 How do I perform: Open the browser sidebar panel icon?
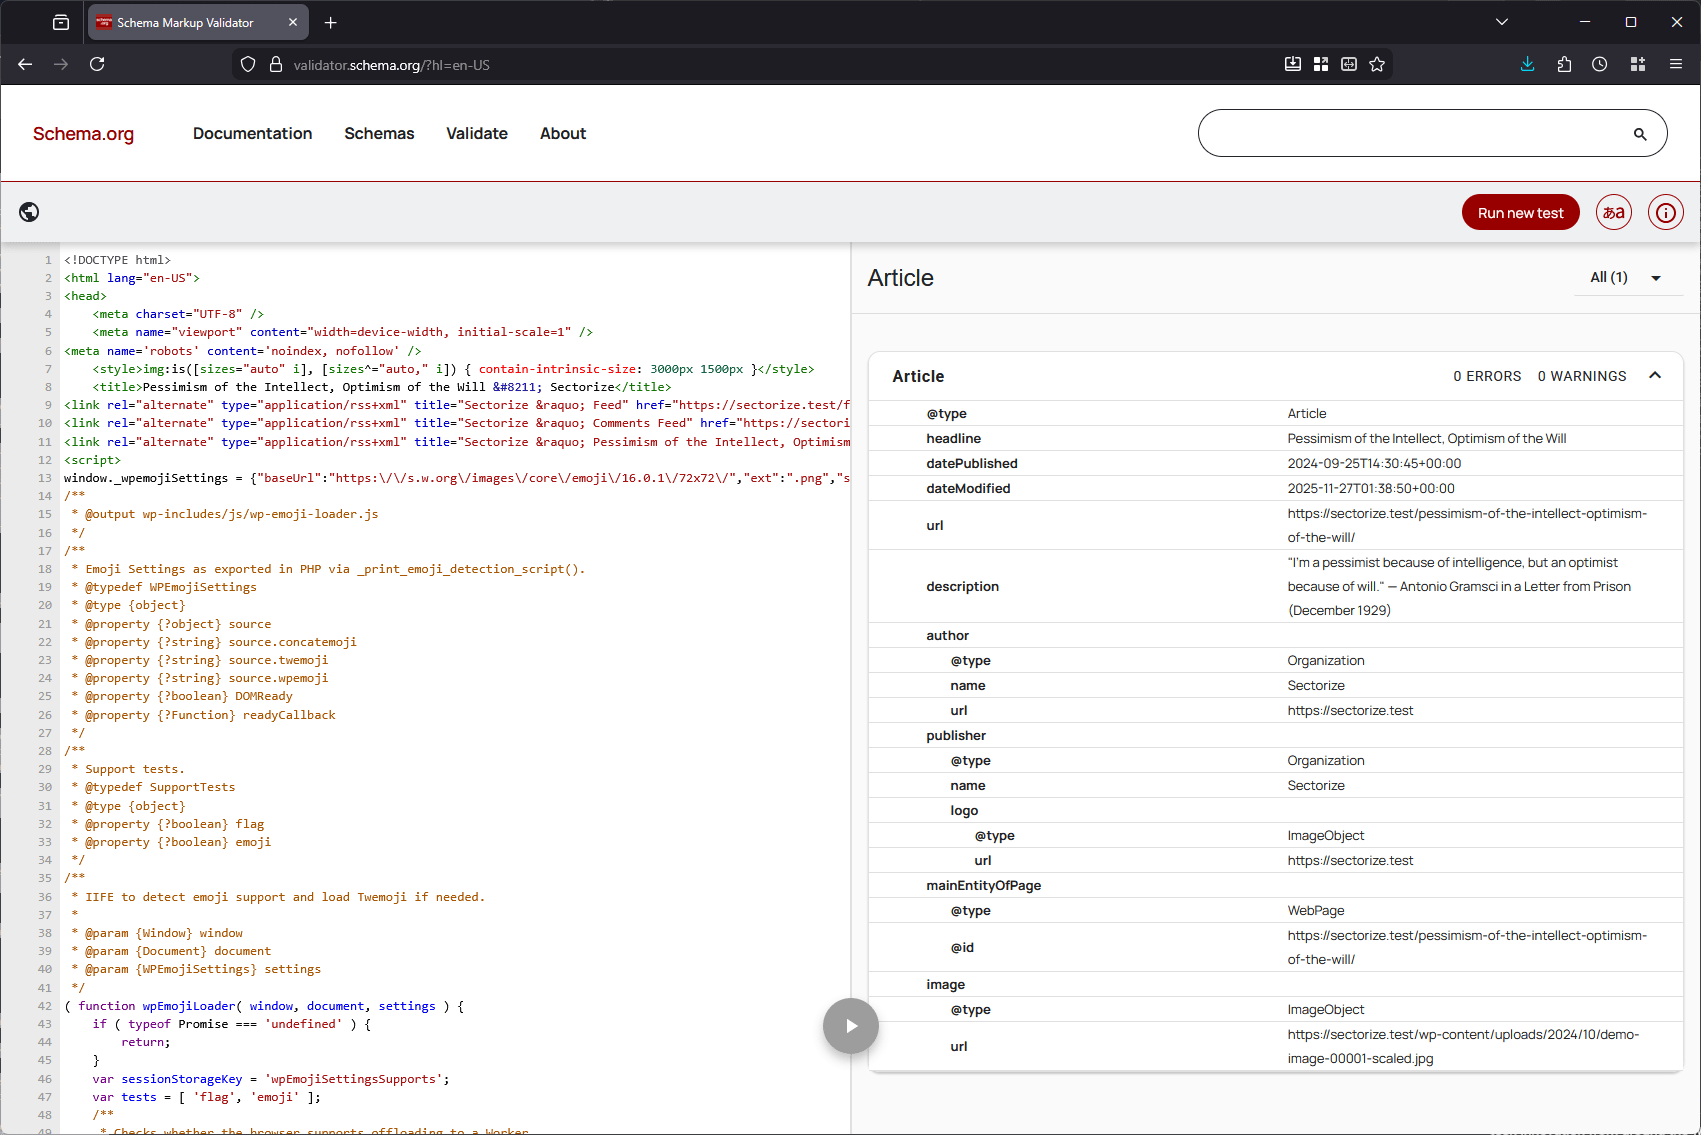coord(60,21)
